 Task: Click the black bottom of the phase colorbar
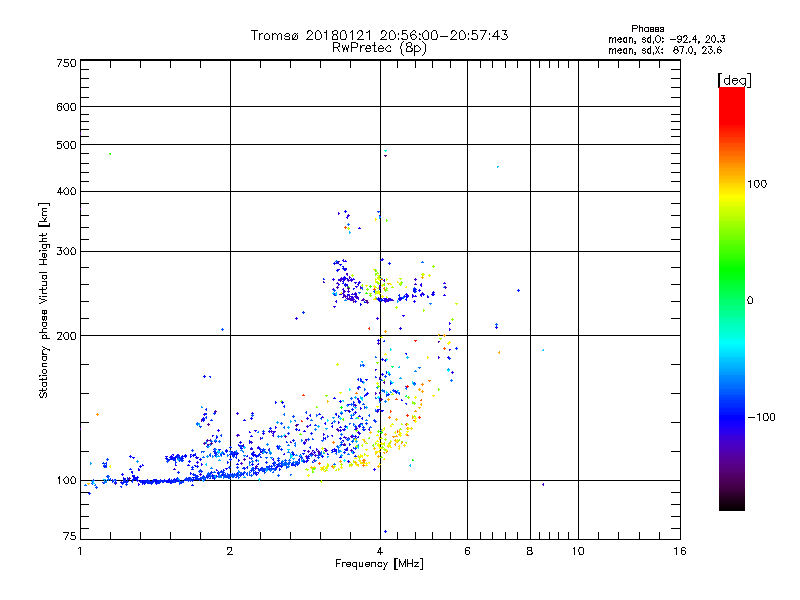pos(732,503)
